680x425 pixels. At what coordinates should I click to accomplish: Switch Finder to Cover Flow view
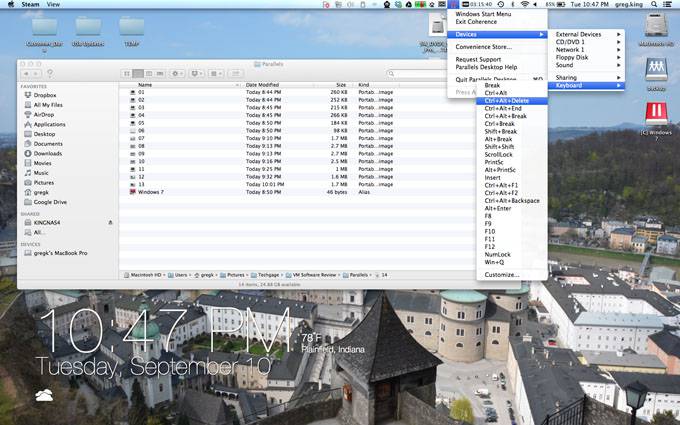tap(160, 74)
